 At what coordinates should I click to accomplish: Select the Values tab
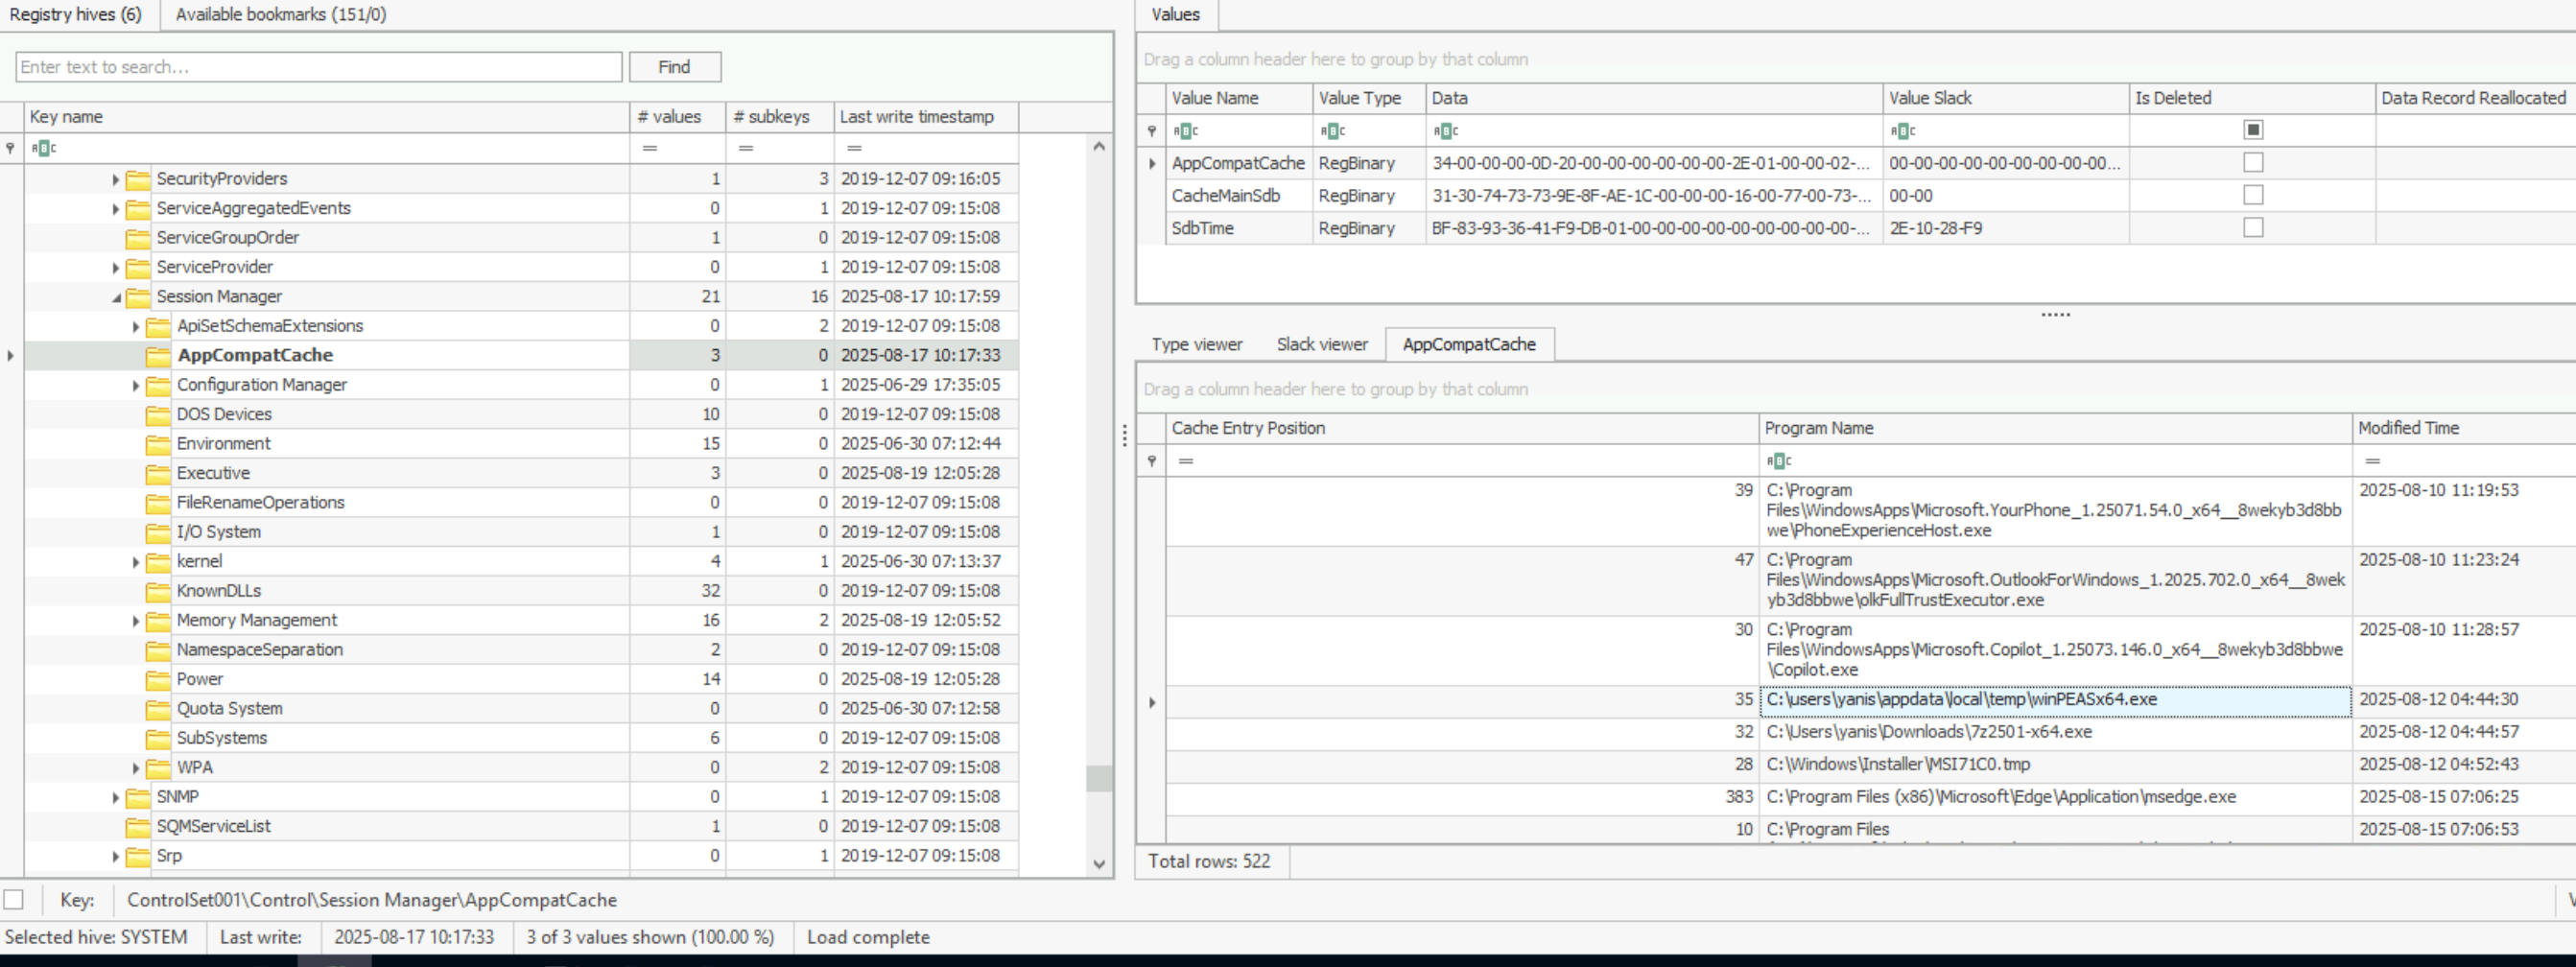[1175, 14]
